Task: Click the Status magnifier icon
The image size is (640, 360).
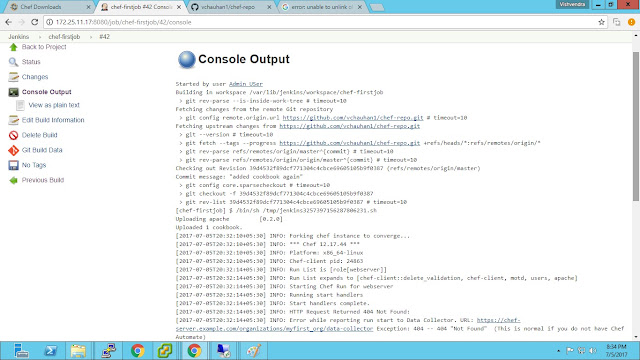Action: [13, 62]
